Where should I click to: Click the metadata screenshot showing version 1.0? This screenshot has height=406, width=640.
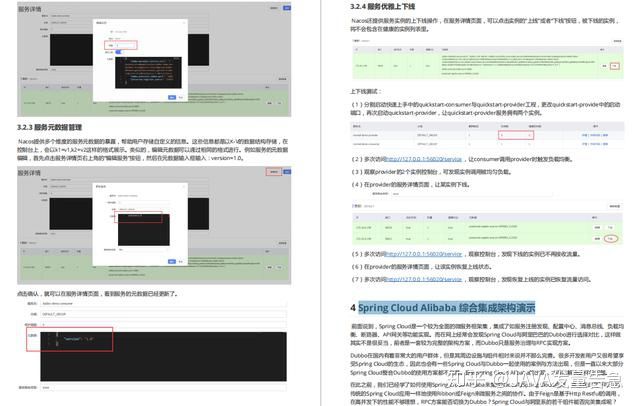[152, 346]
